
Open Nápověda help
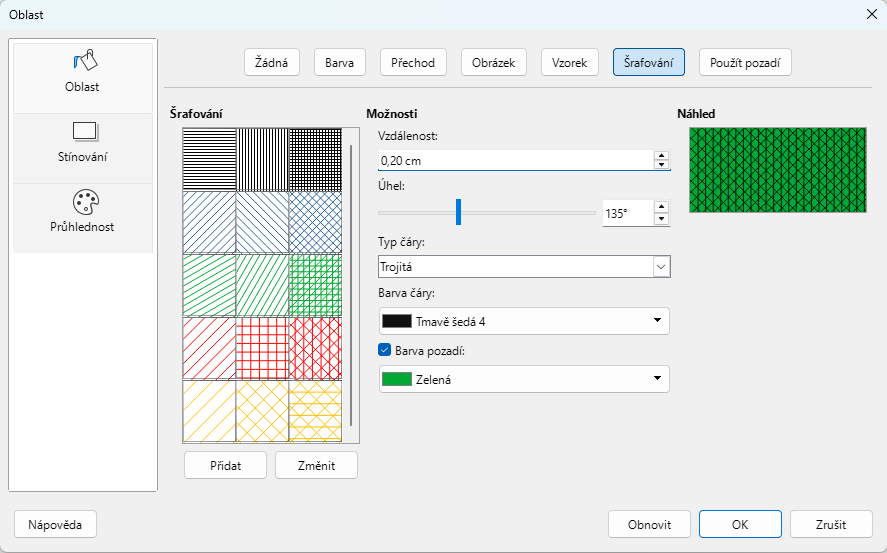(x=55, y=524)
